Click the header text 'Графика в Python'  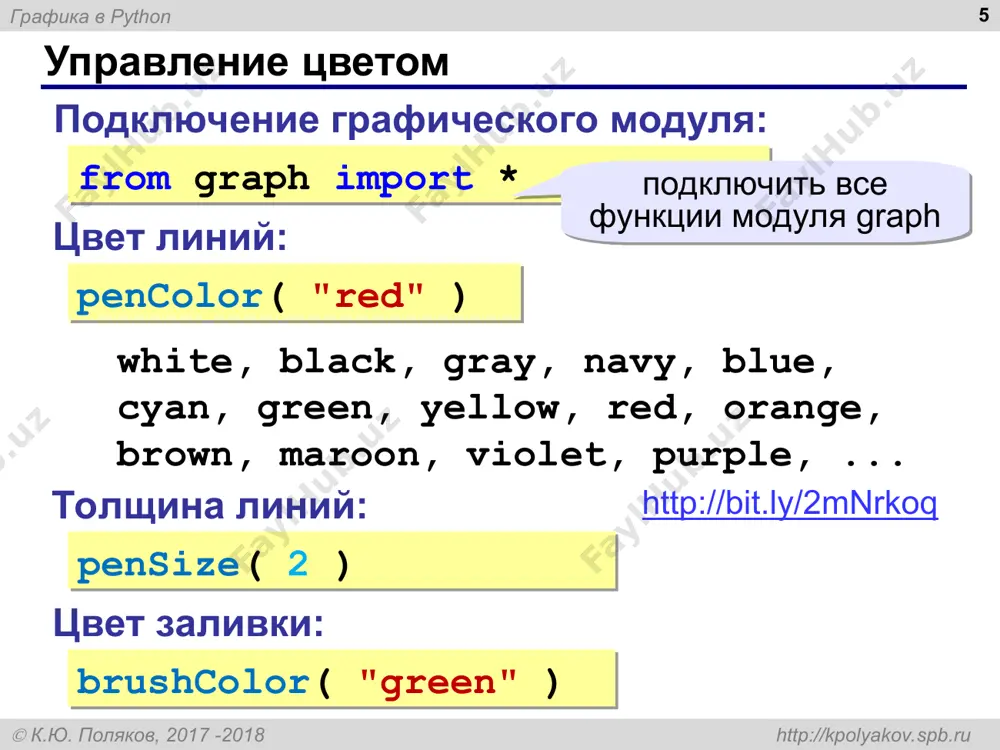tap(91, 17)
